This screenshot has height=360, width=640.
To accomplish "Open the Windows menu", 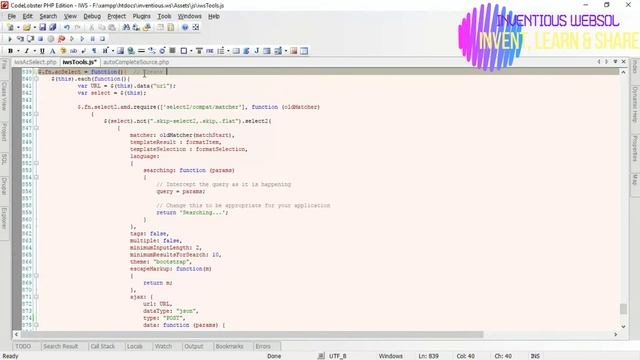I will (x=189, y=16).
